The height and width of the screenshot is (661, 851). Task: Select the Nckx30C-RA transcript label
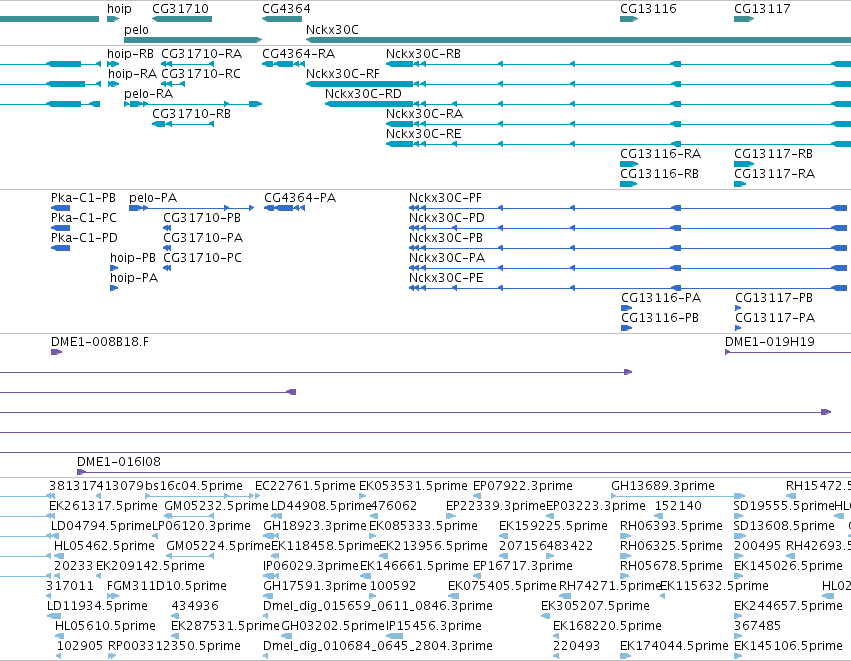(424, 114)
